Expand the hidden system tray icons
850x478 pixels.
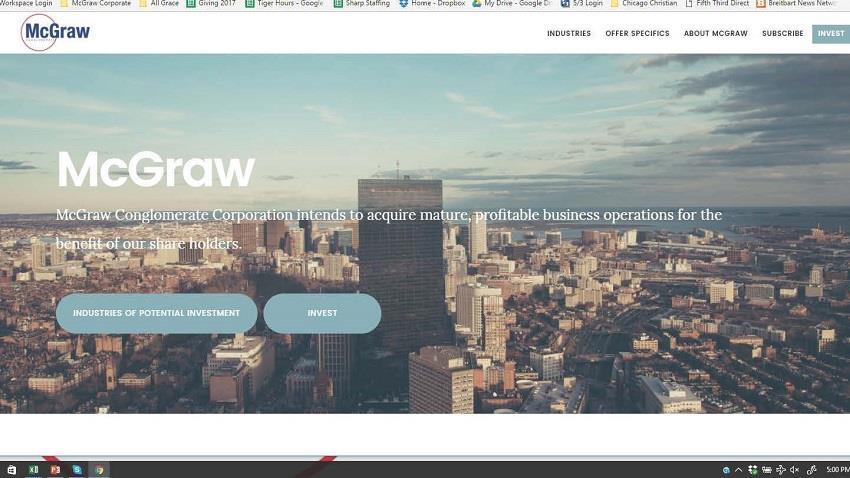point(739,469)
